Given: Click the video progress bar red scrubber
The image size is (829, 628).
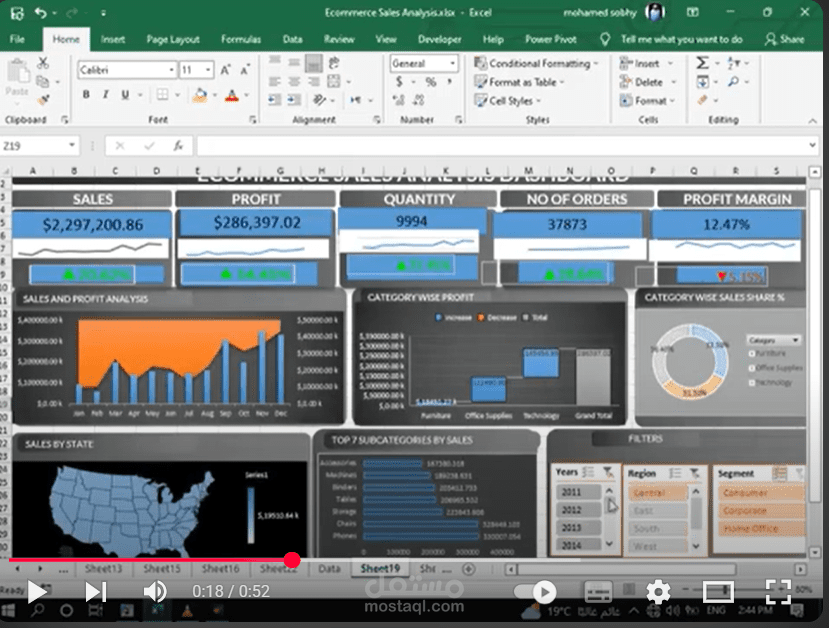Looking at the screenshot, I should [x=292, y=560].
